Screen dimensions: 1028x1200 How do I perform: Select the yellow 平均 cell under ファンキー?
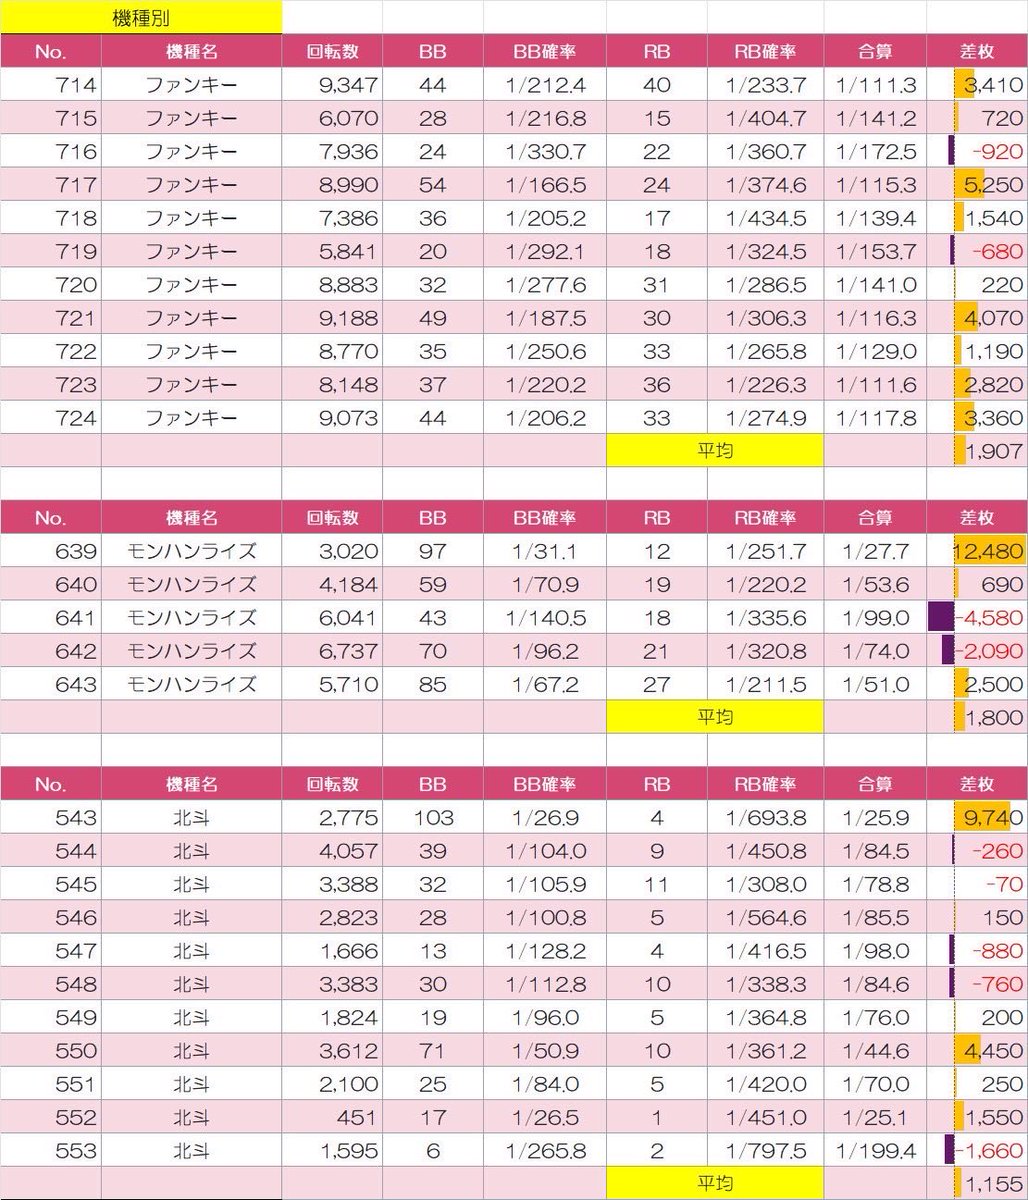[715, 451]
